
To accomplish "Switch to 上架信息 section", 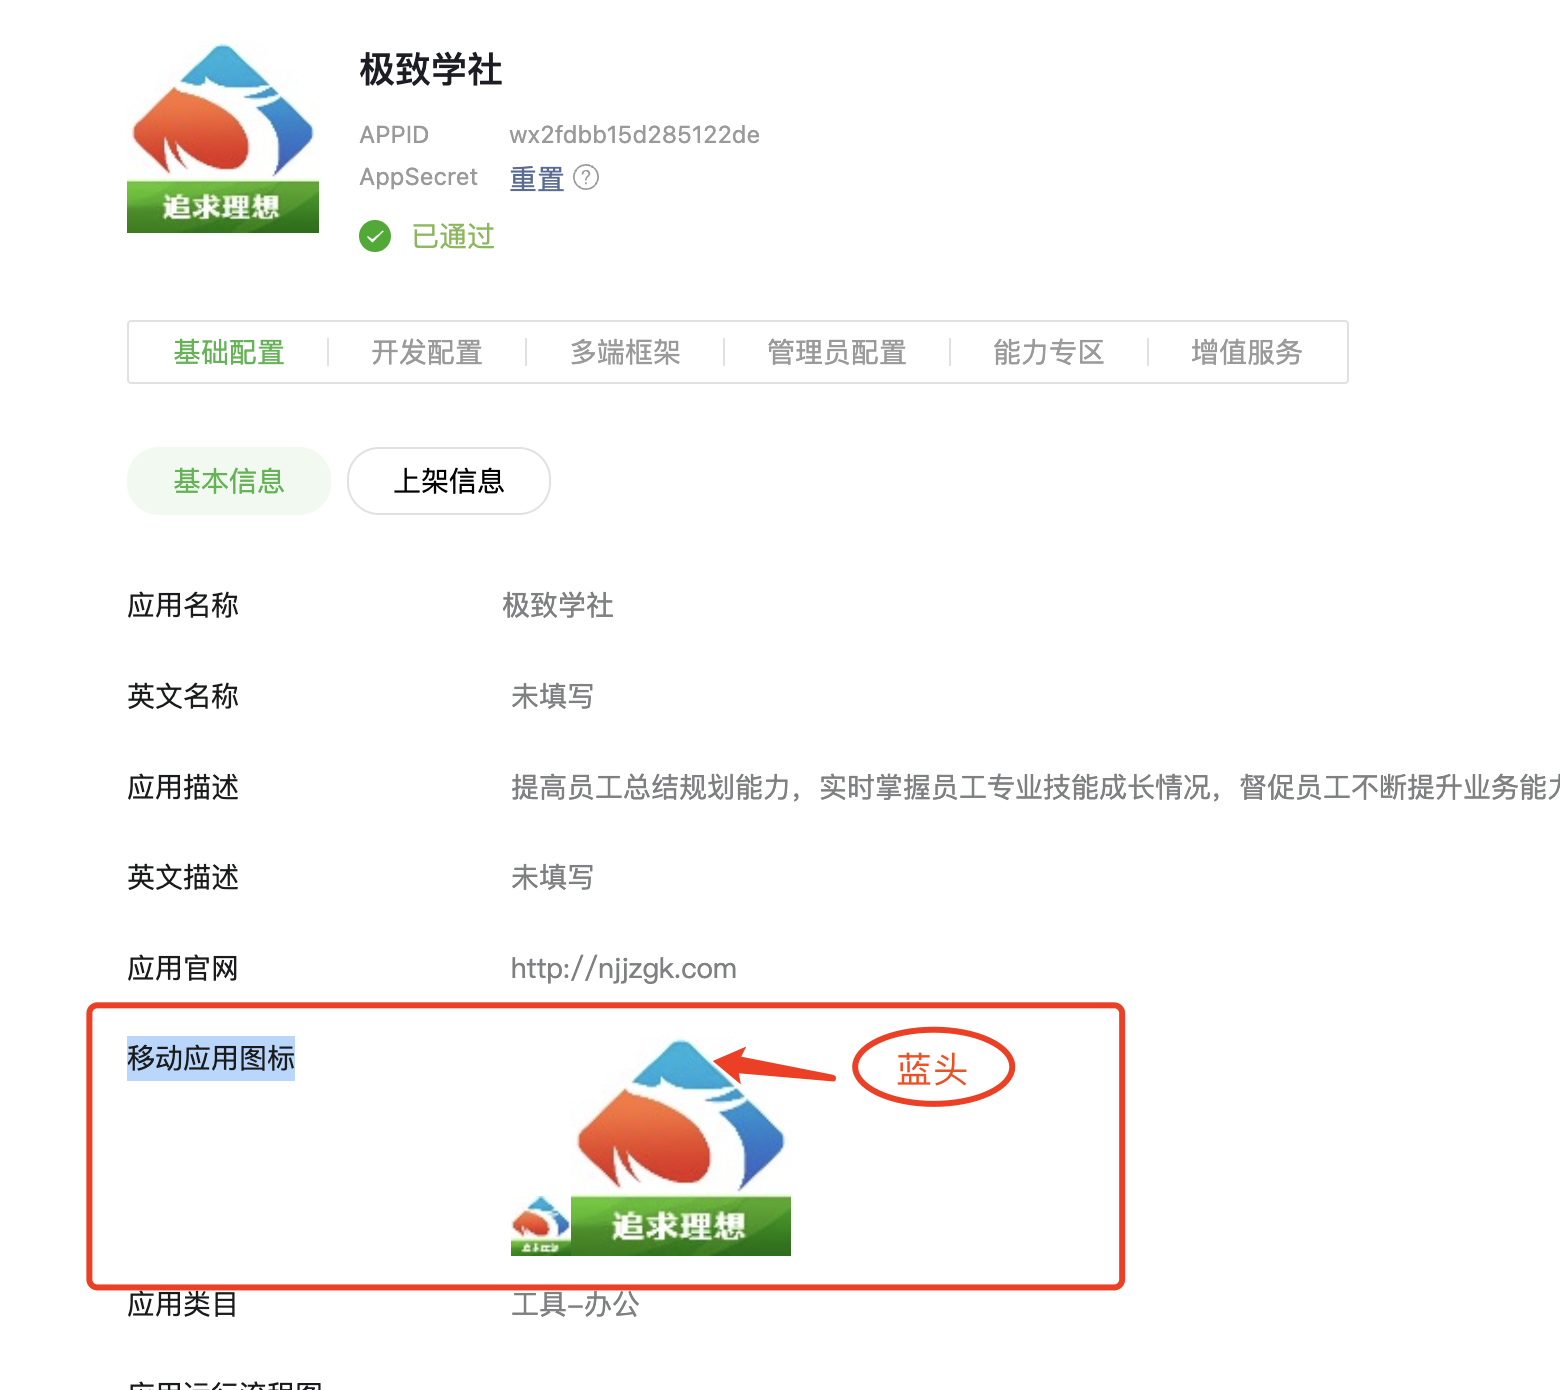I will 449,481.
